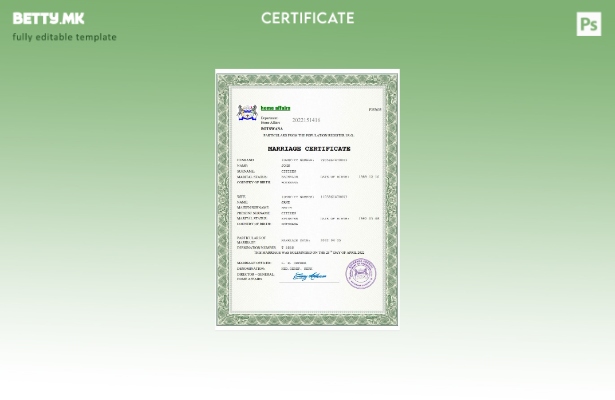Select the 'MARRIAGE CERTIFICATE' title text
This screenshot has width=615, height=400.
pyautogui.click(x=309, y=149)
